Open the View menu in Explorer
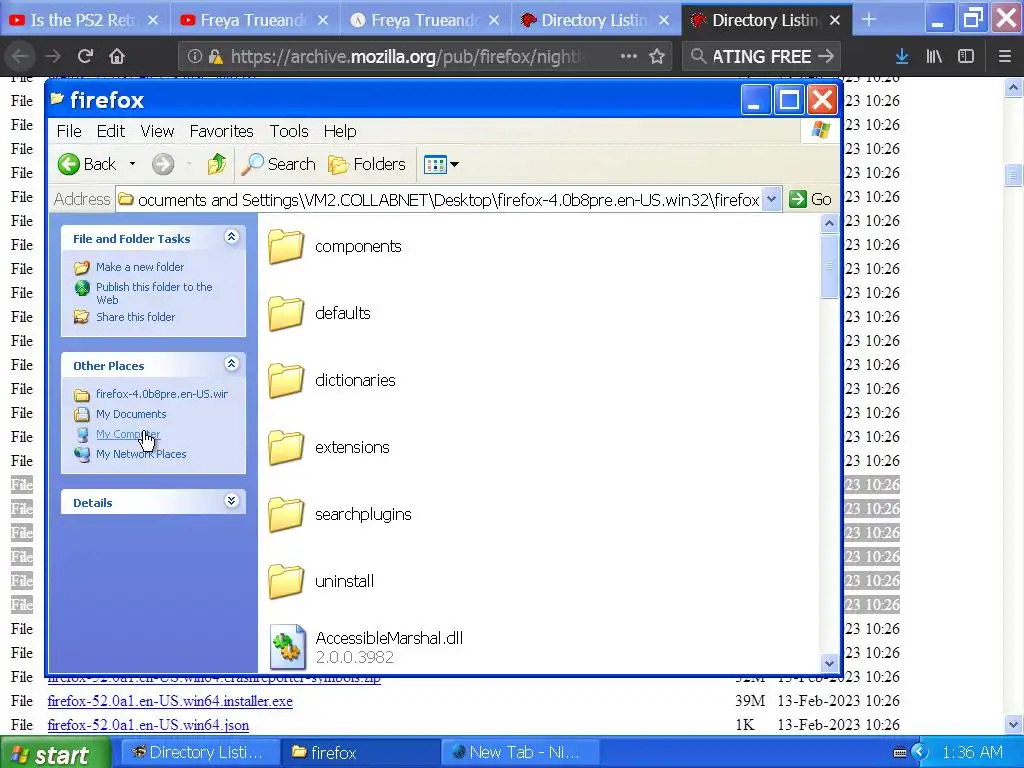This screenshot has height=768, width=1024. [157, 131]
